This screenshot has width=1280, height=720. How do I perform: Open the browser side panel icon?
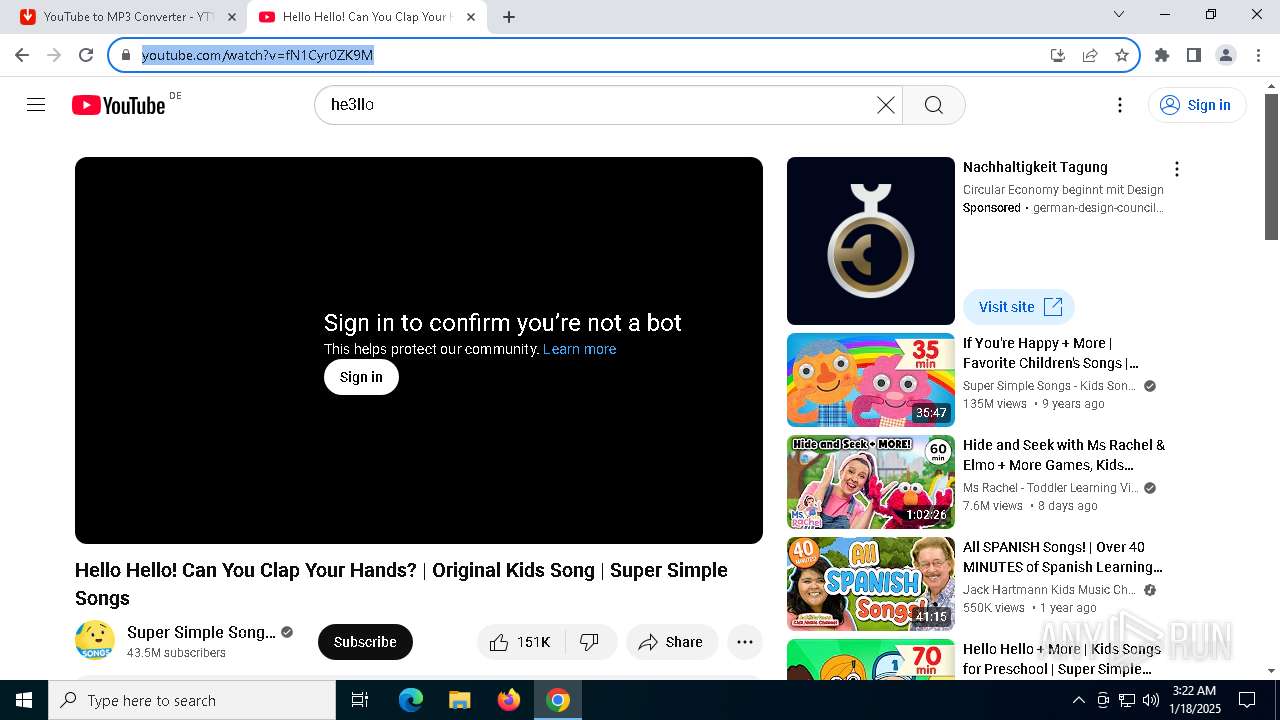[x=1194, y=55]
